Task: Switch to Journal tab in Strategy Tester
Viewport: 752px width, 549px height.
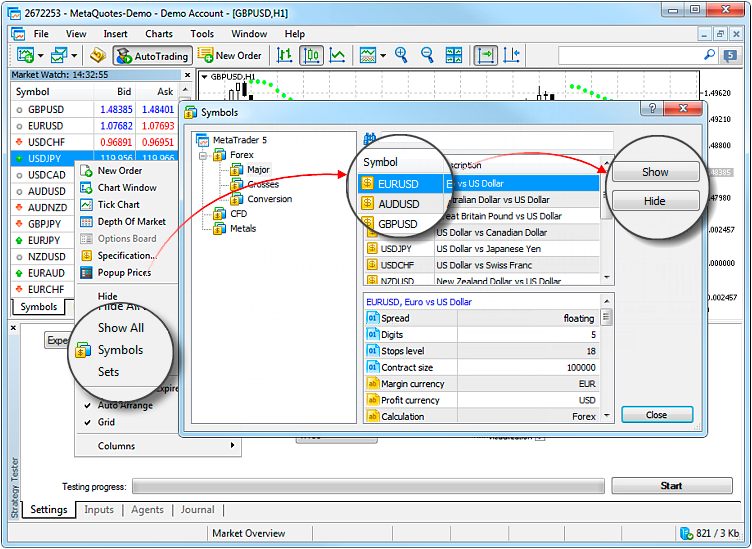Action: coord(198,510)
